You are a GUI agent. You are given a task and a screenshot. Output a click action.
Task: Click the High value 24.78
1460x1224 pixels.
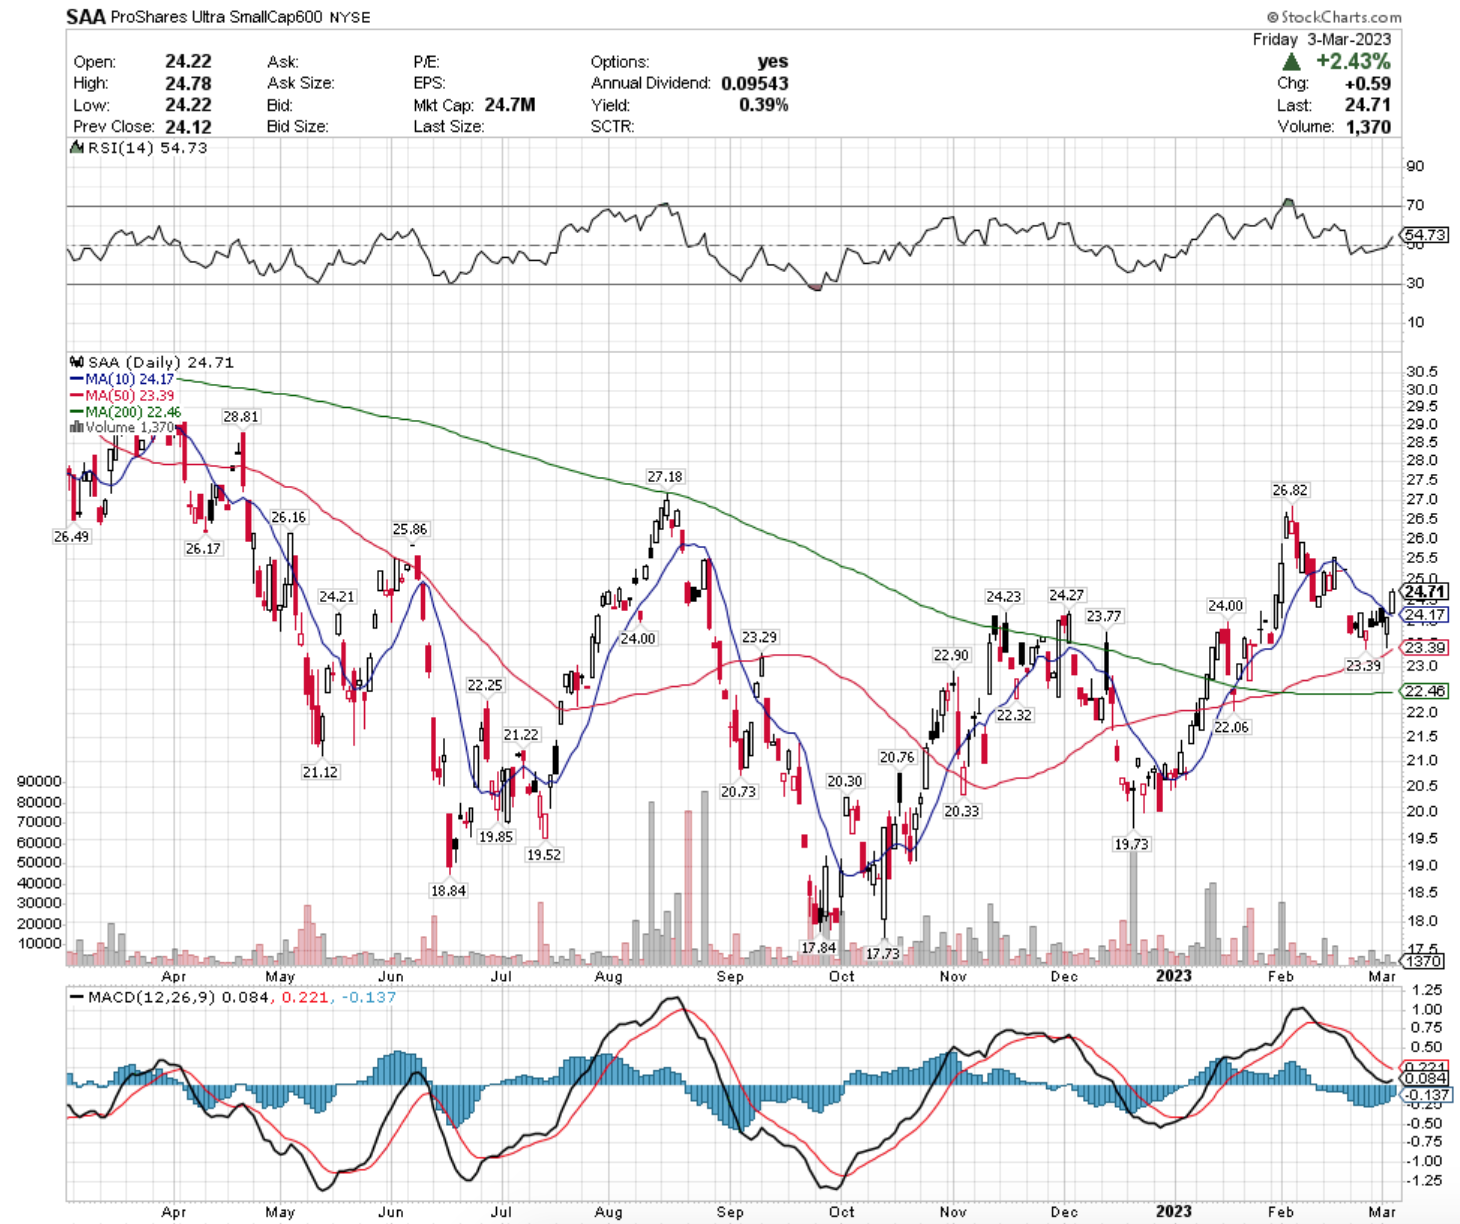[x=188, y=83]
